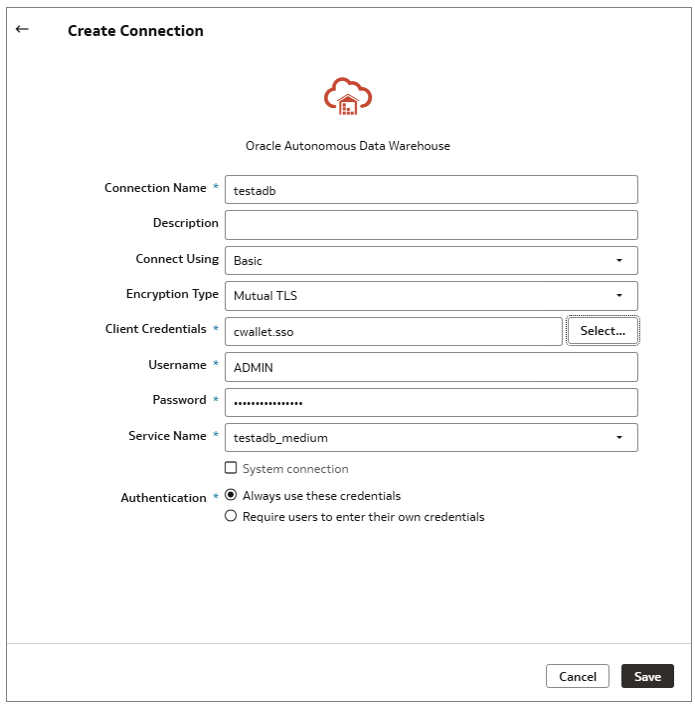695x705 pixels.
Task: Click the Create Connection heading
Action: coord(135,30)
